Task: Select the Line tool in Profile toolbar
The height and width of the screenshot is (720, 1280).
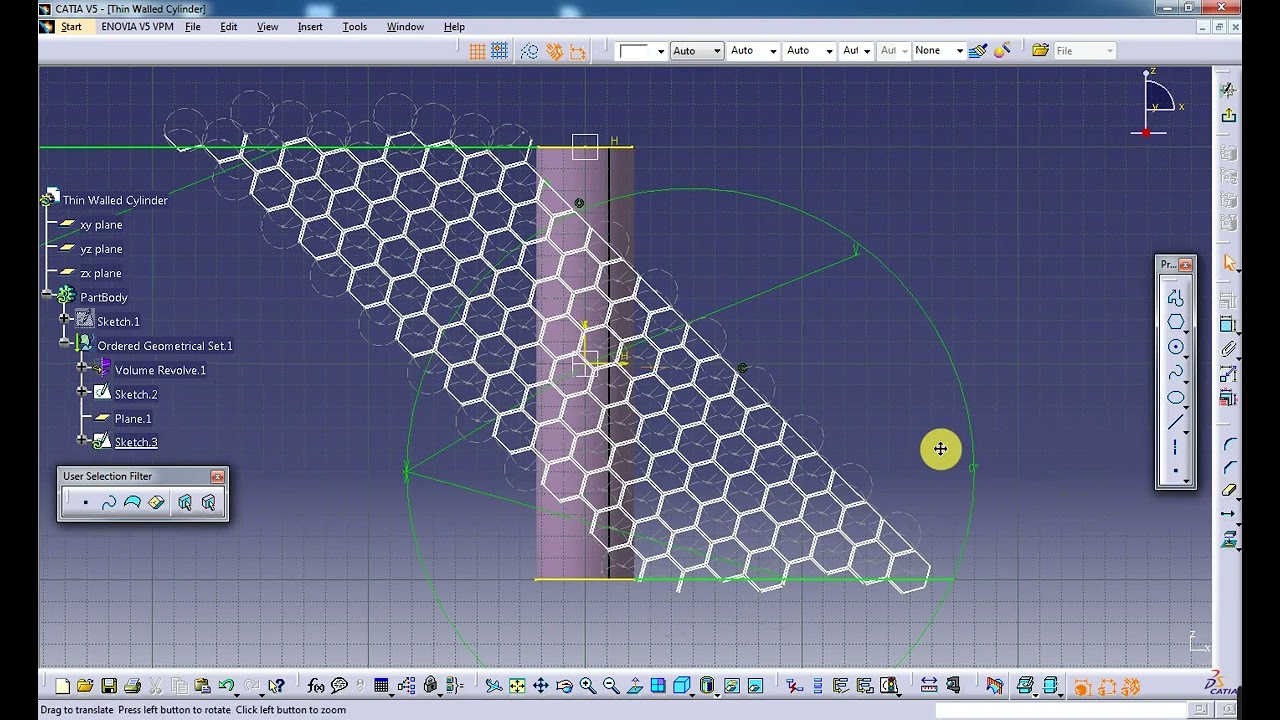Action: pyautogui.click(x=1175, y=422)
